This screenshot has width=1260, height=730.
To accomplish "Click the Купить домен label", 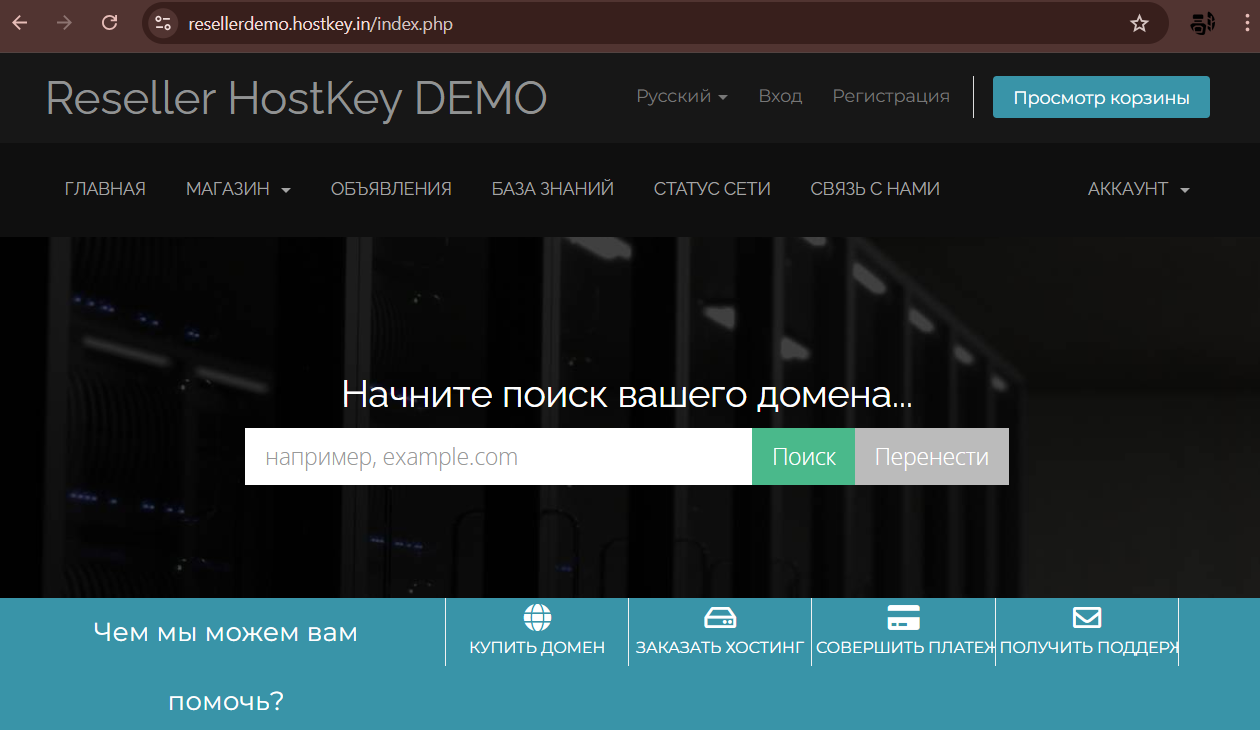I will tap(537, 647).
